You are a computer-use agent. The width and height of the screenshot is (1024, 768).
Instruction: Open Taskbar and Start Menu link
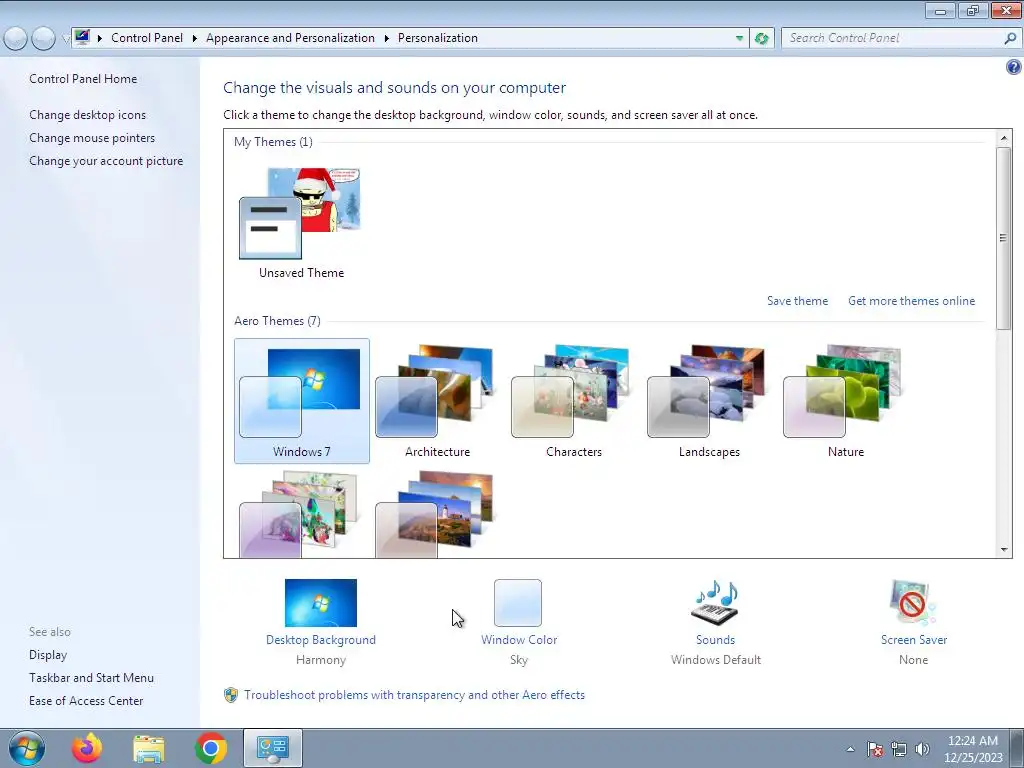click(91, 678)
